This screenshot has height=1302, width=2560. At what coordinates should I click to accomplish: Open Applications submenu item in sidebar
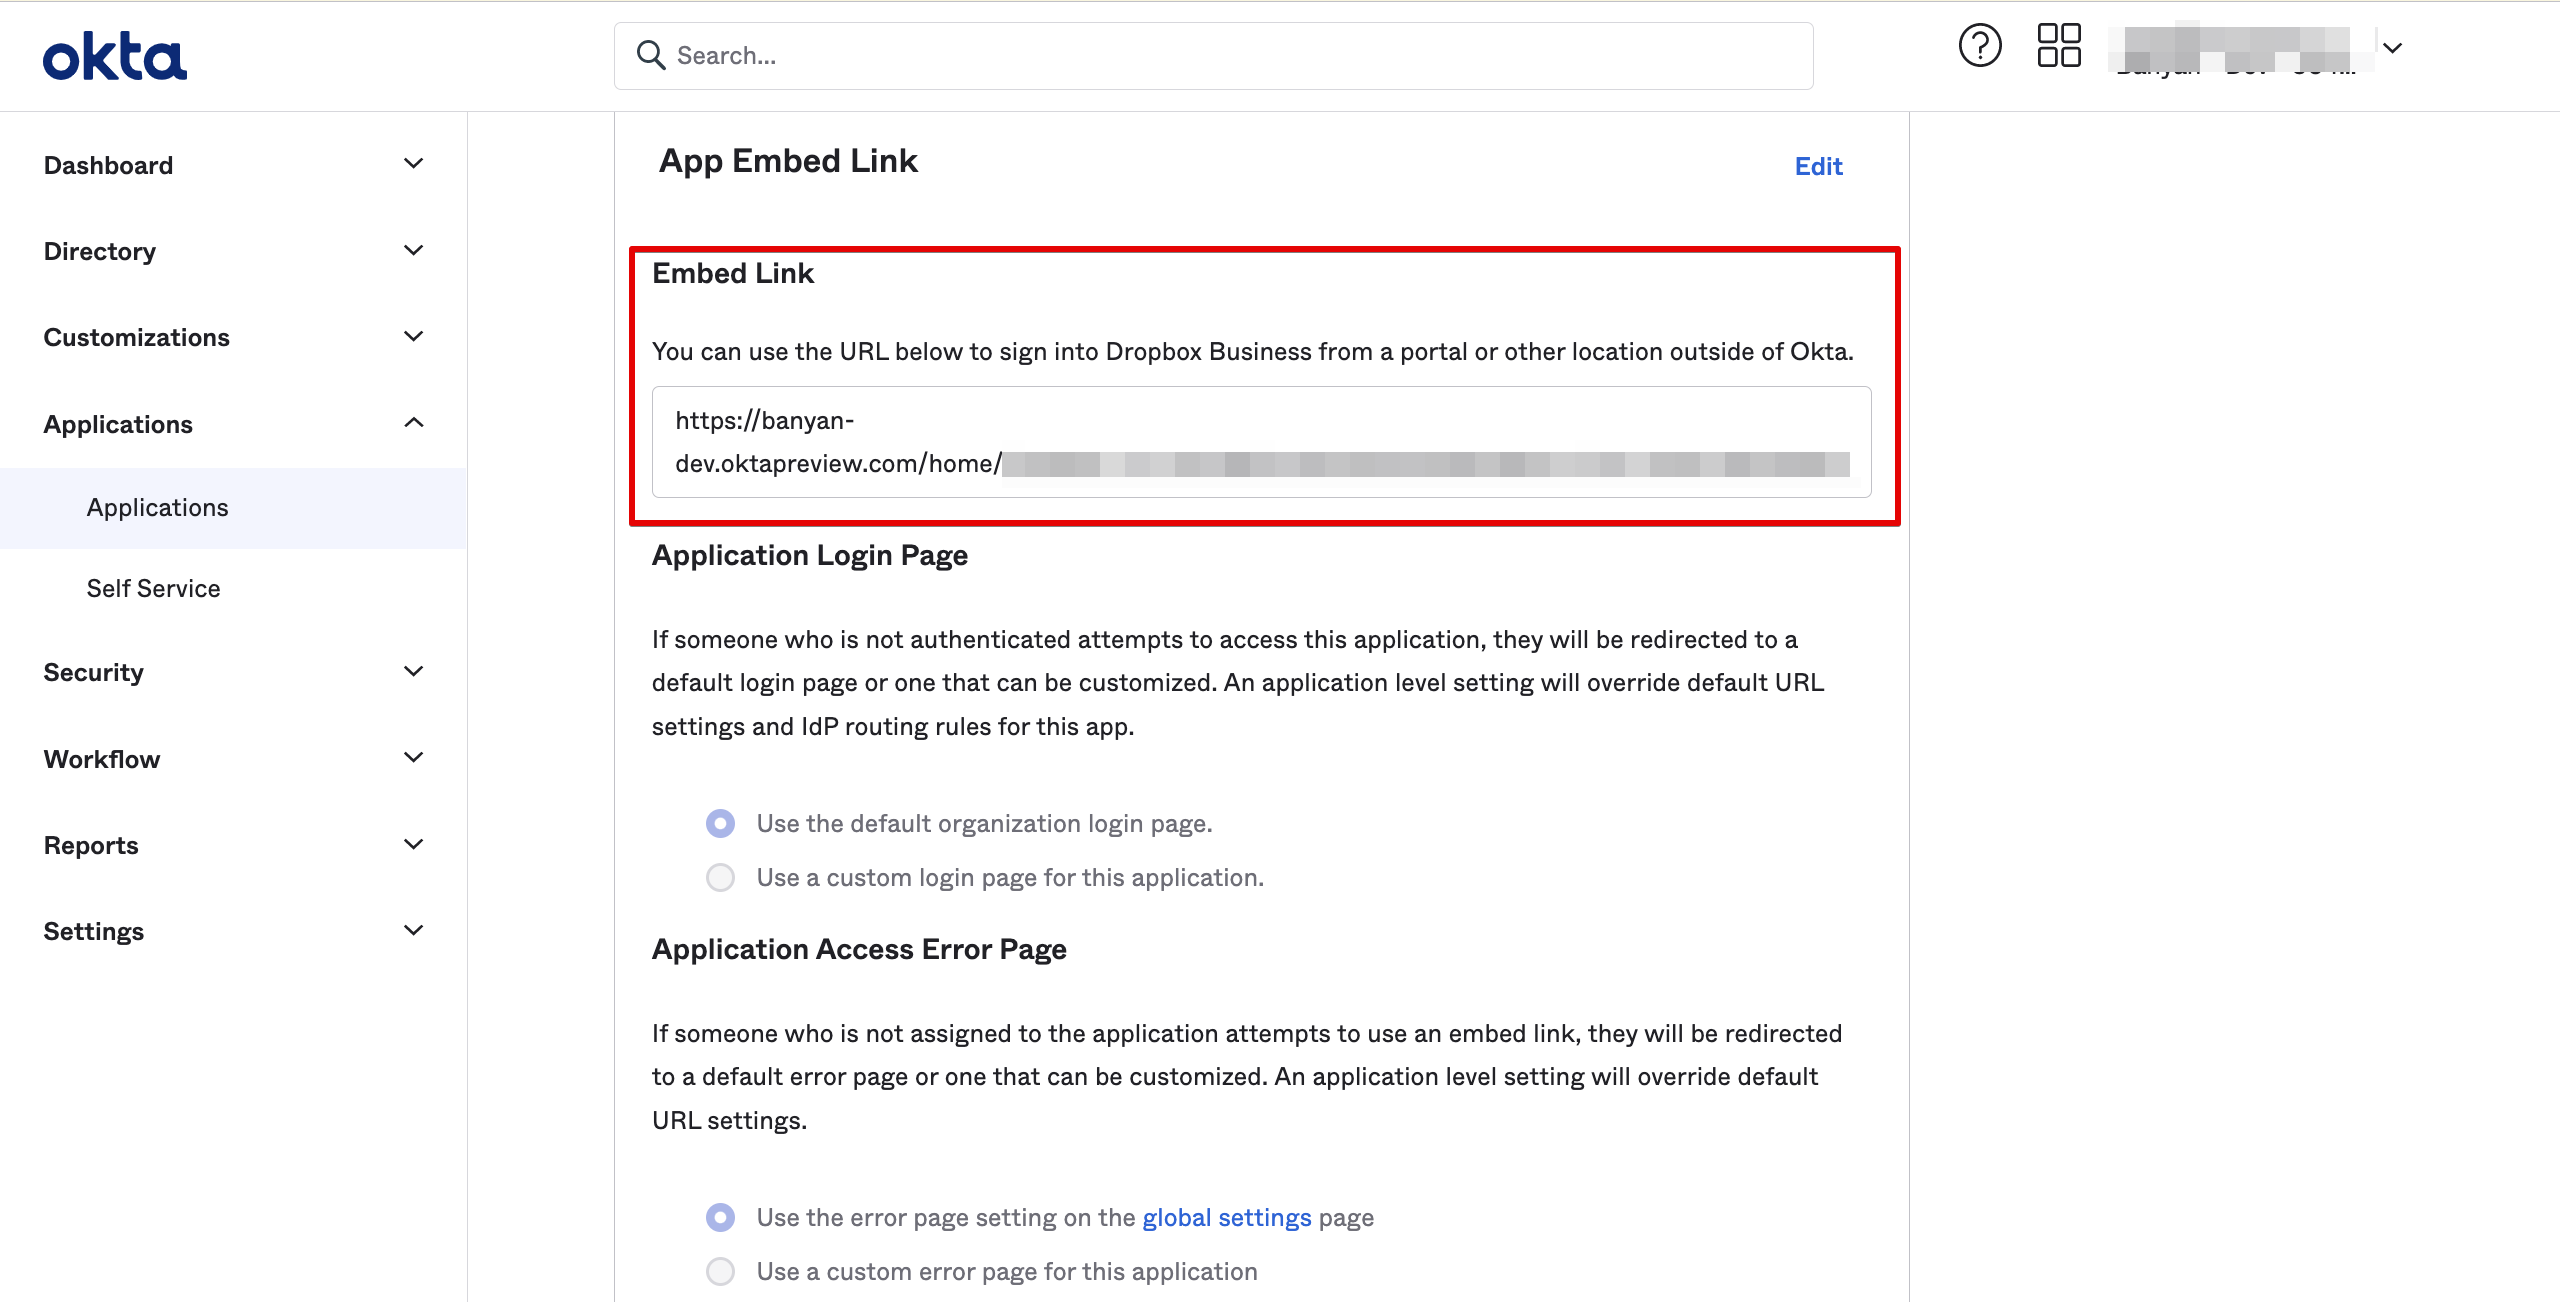(x=158, y=508)
